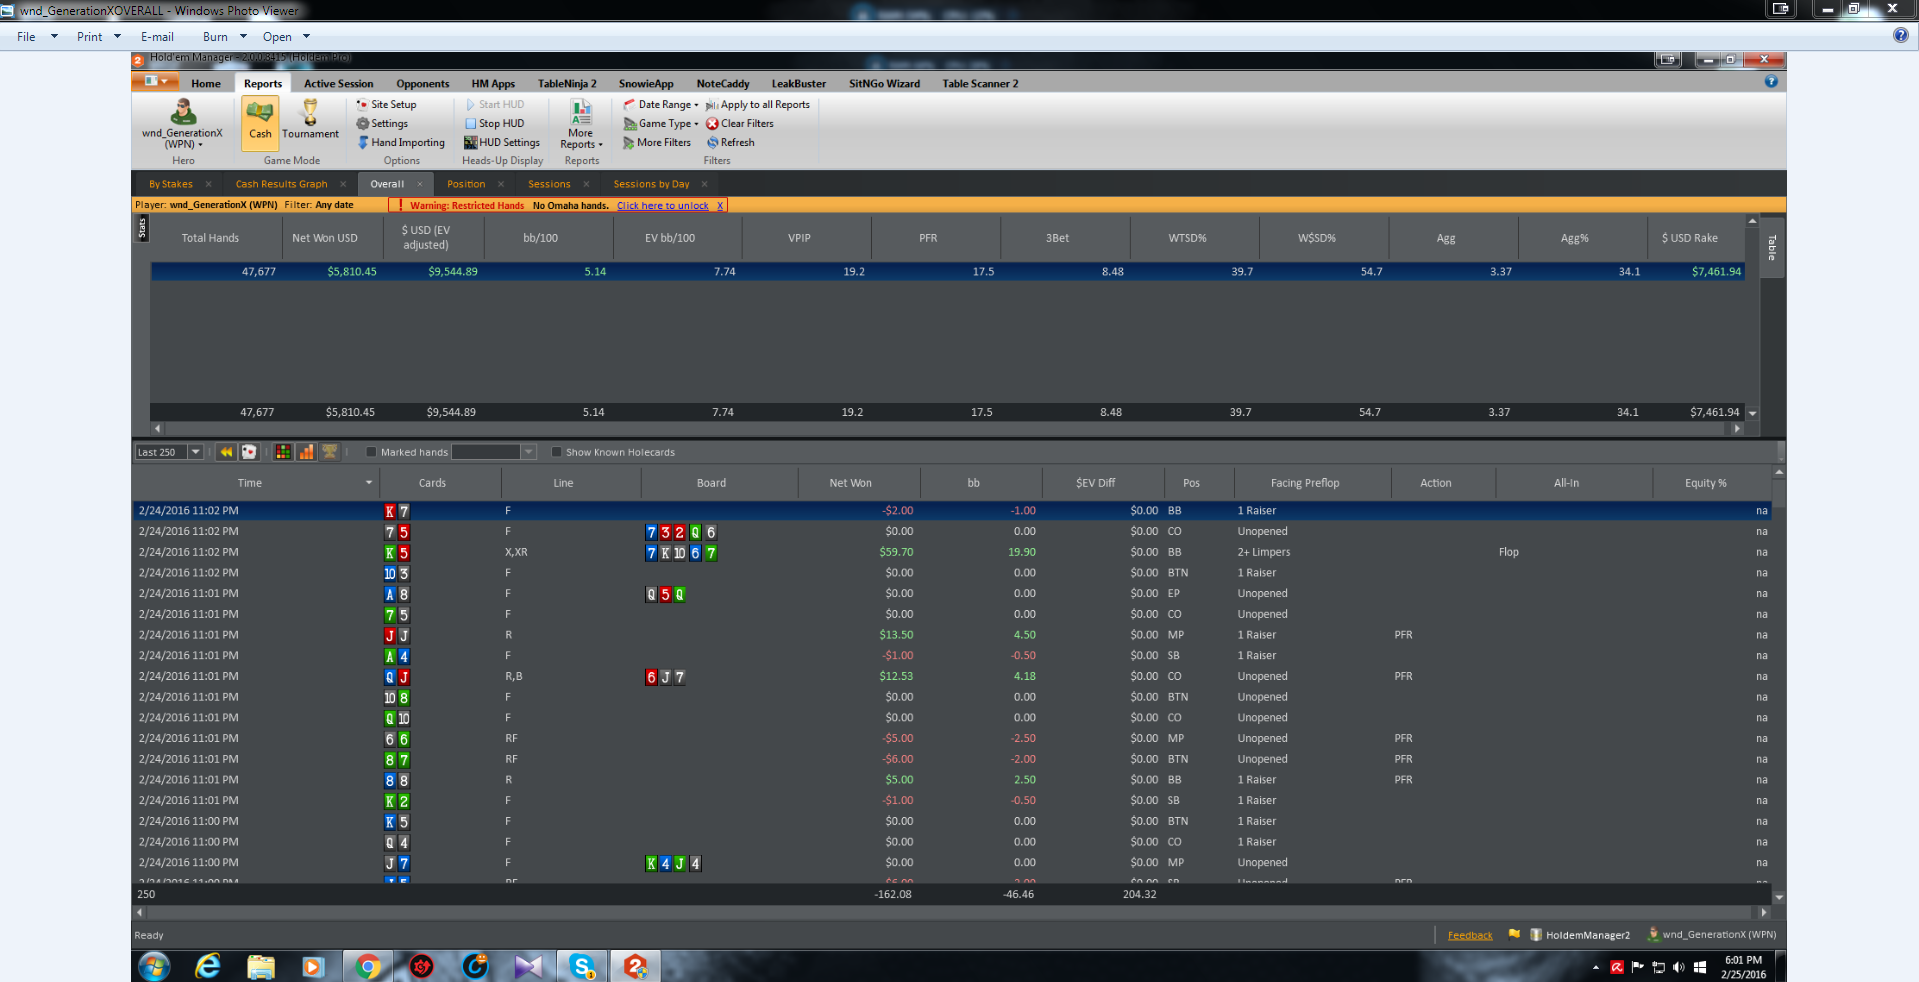Open More Filters
1919x982 pixels.
[x=656, y=142]
